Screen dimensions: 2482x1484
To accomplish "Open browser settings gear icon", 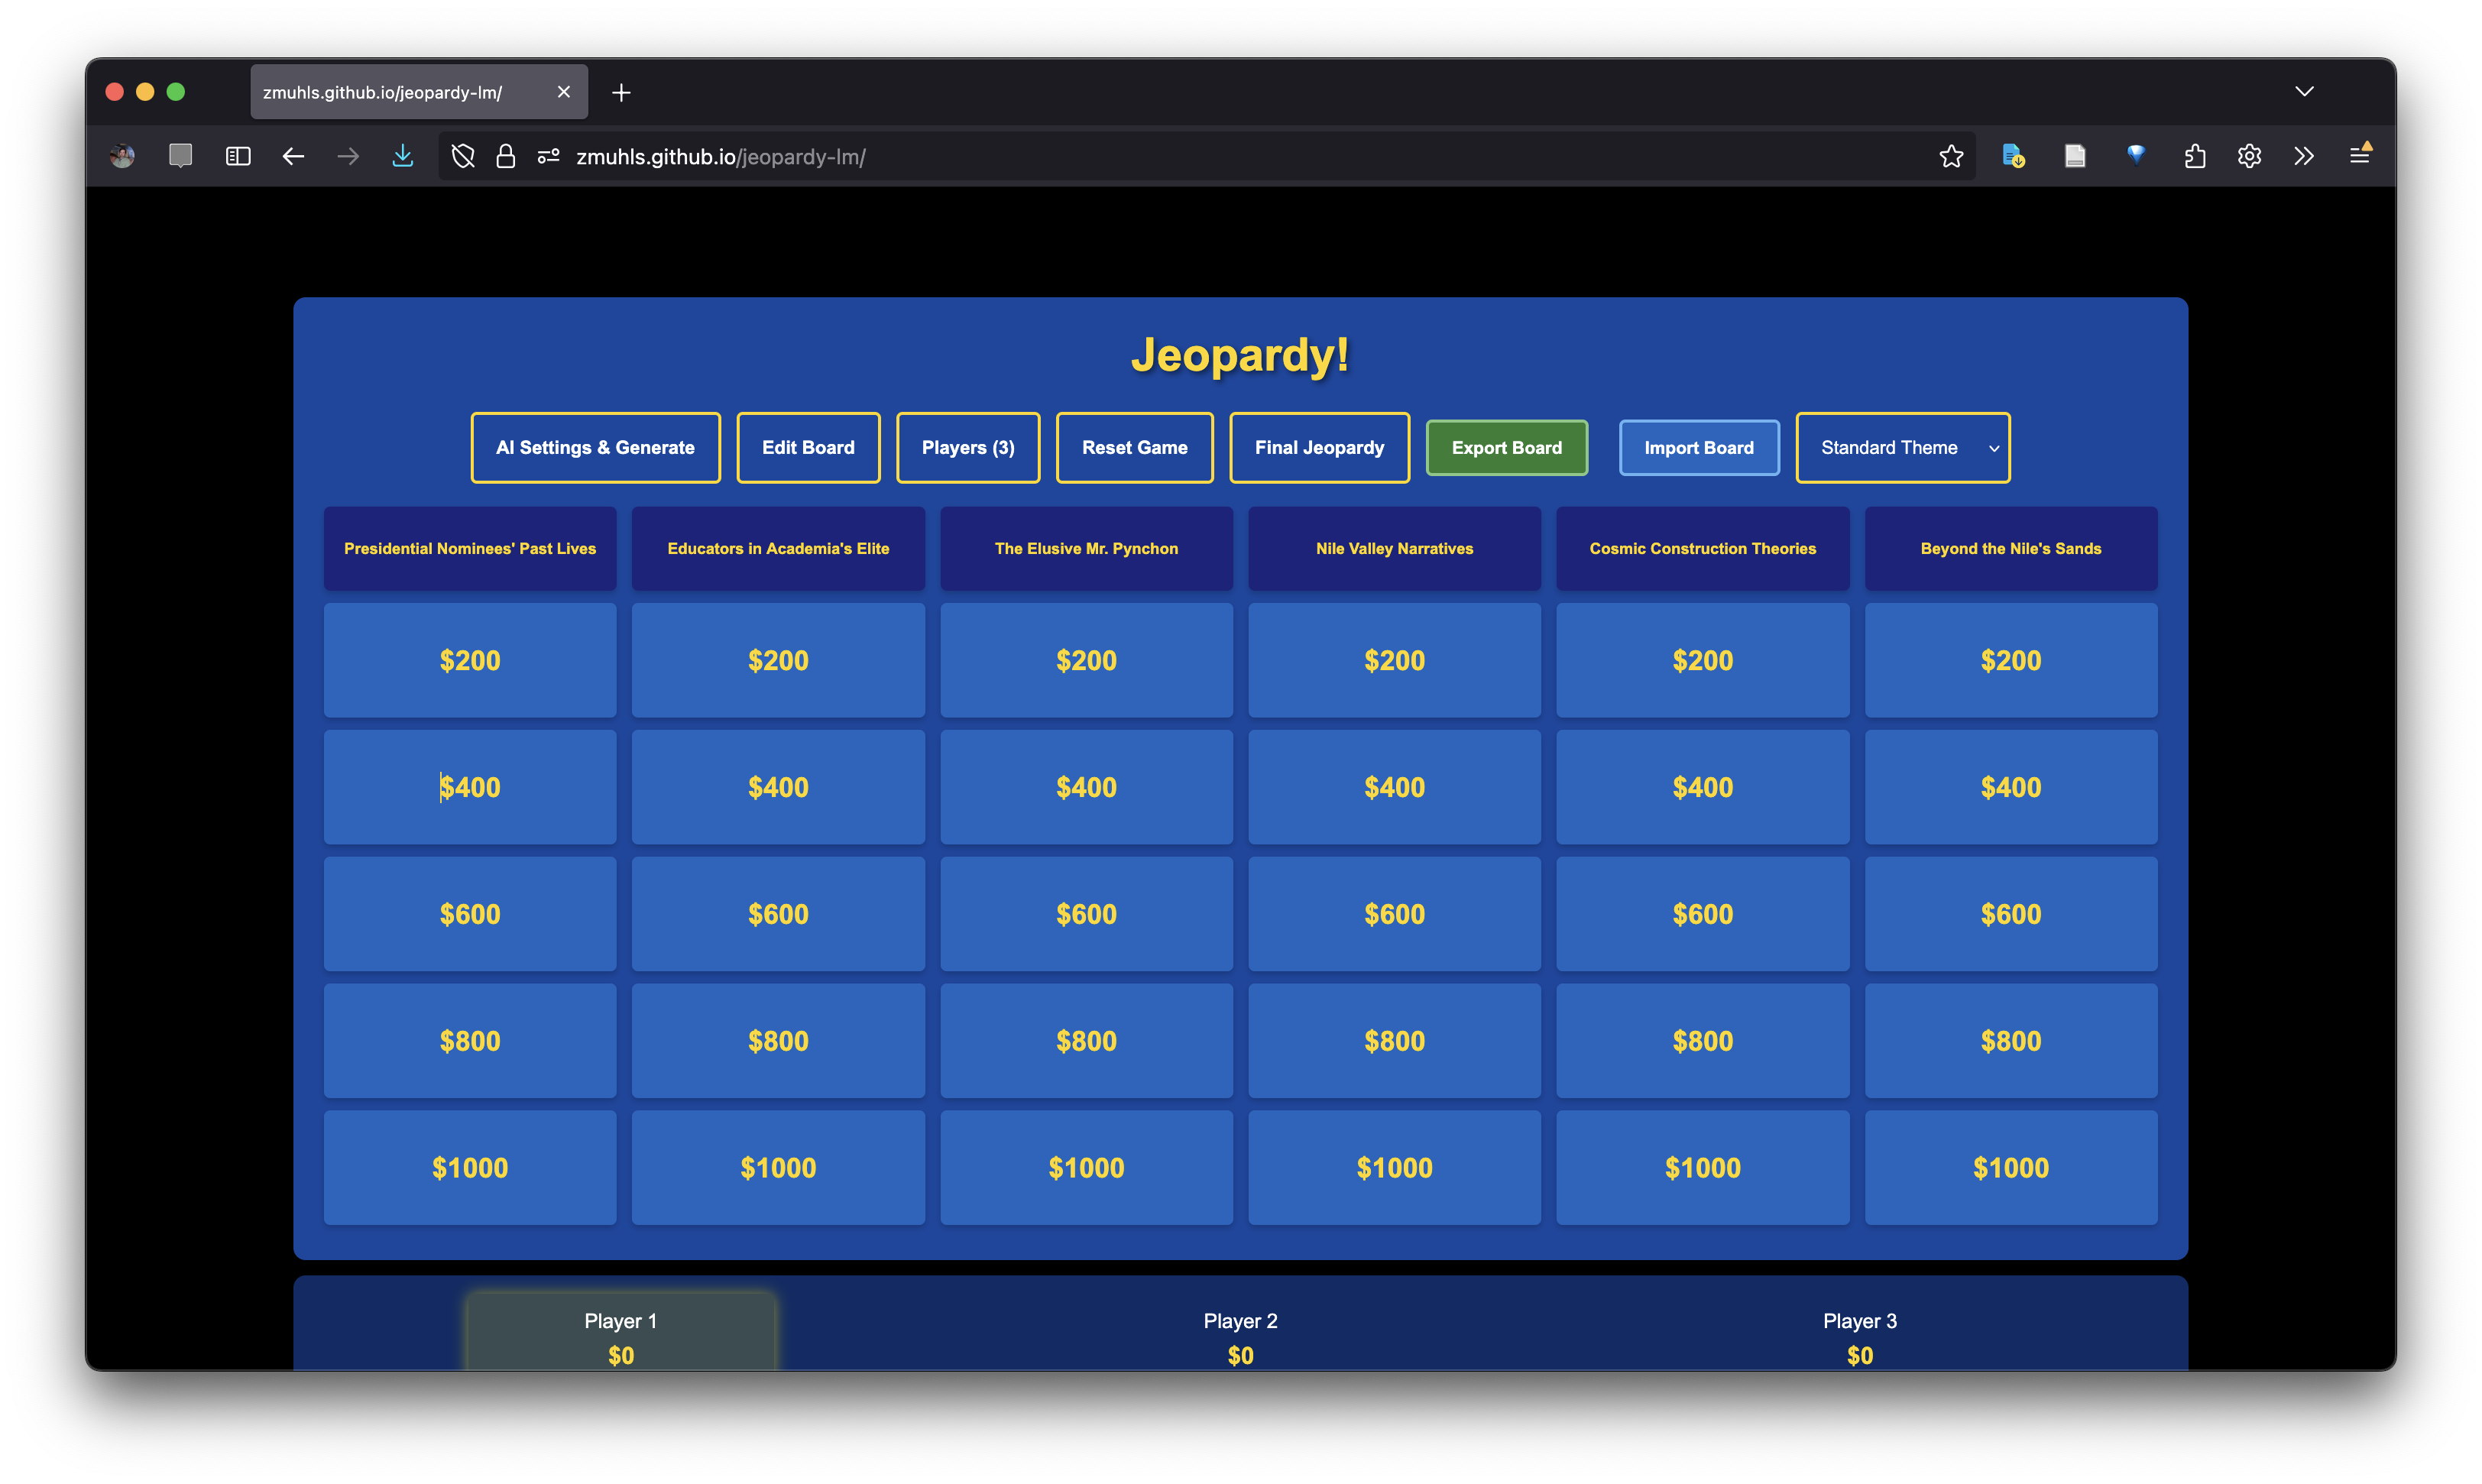I will coord(2249,155).
